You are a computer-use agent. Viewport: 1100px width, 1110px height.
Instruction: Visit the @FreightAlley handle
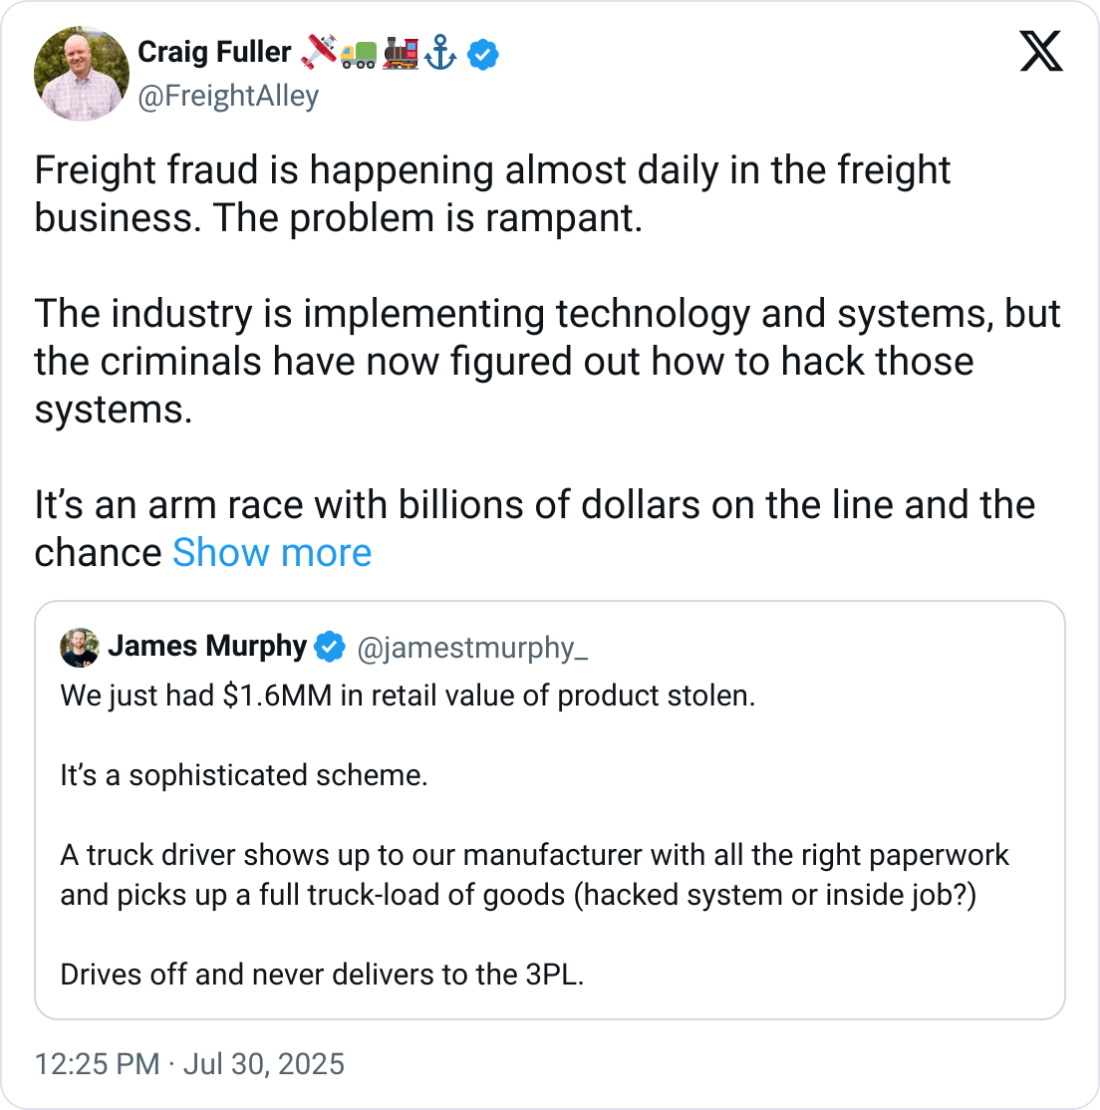pyautogui.click(x=228, y=96)
